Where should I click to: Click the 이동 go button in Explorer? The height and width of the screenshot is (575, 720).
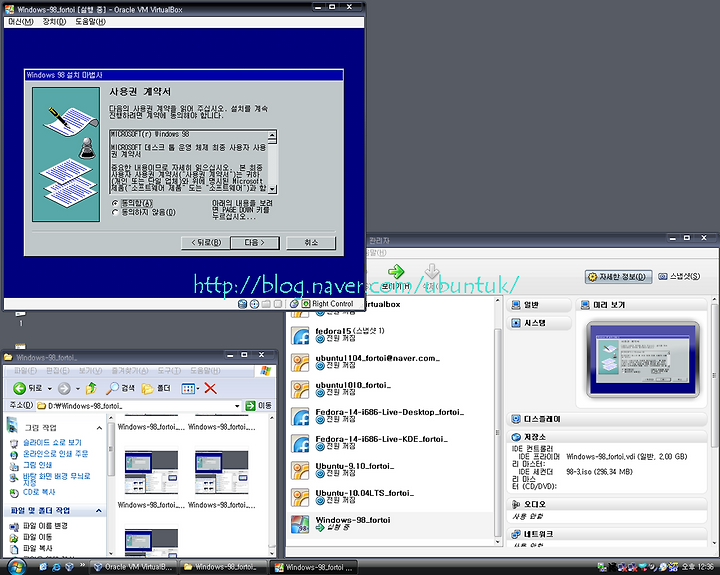click(259, 406)
